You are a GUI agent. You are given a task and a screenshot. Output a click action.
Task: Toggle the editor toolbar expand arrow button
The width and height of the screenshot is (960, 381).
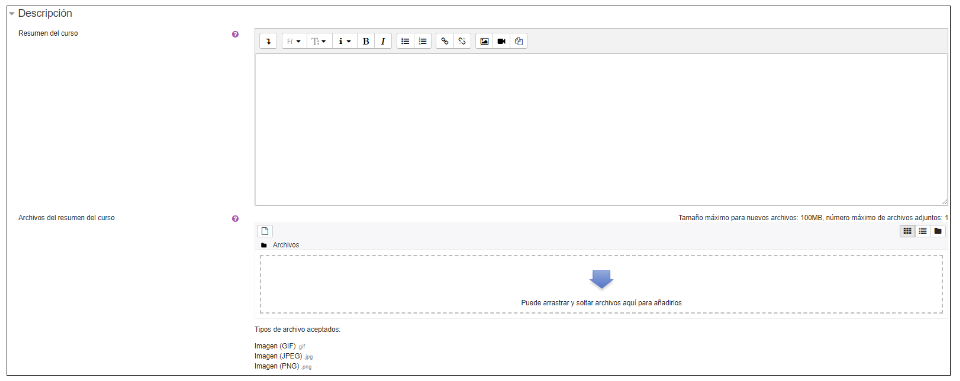click(x=268, y=41)
